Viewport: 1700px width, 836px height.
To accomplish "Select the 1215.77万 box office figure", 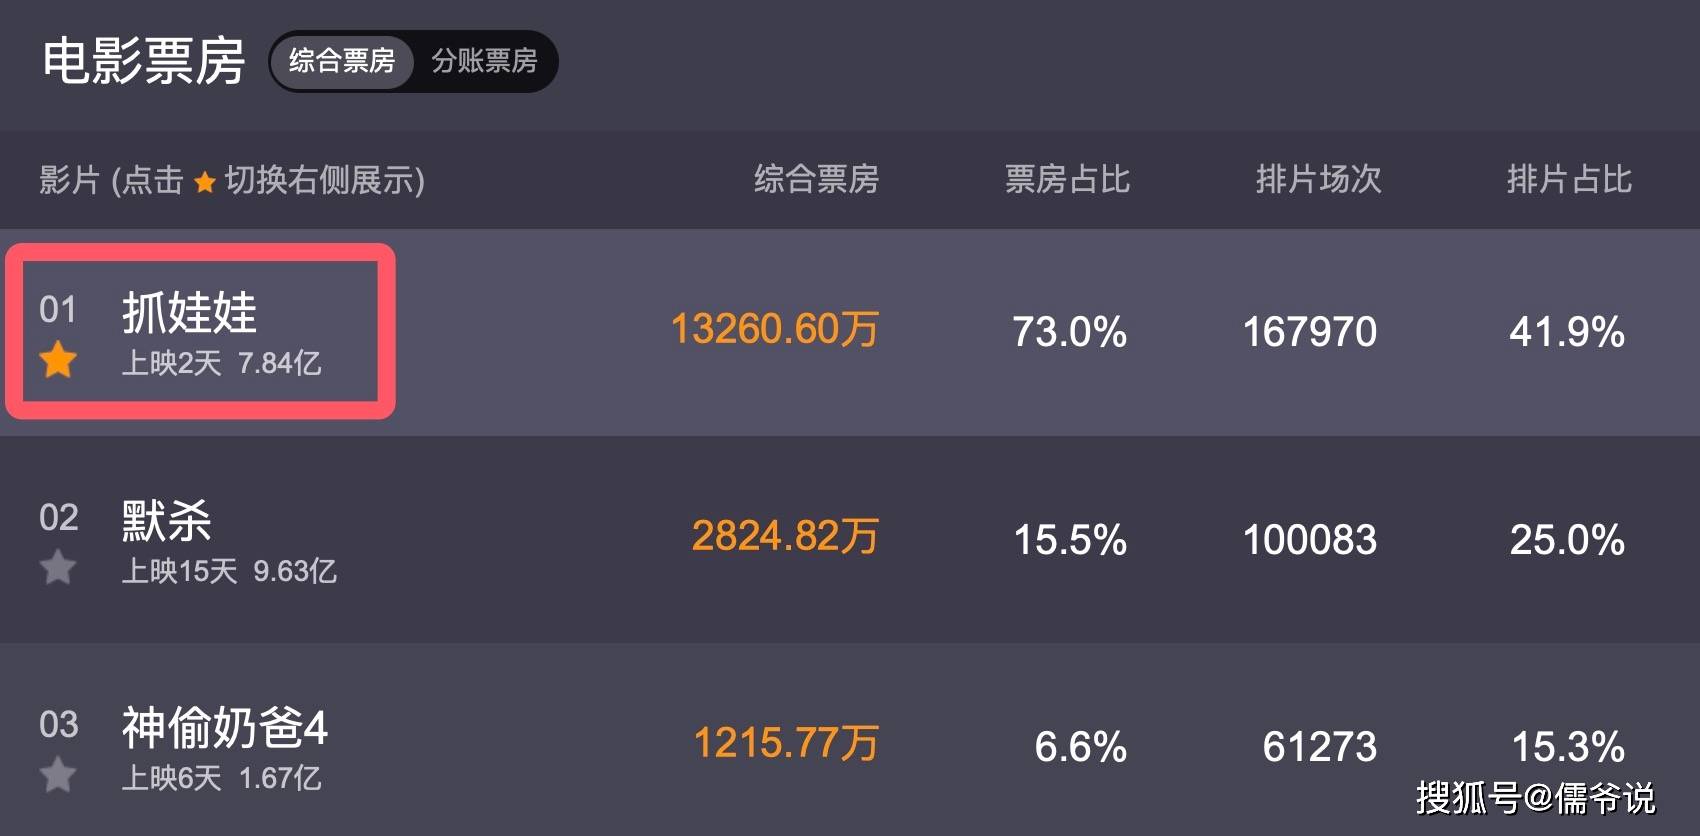I will pyautogui.click(x=786, y=744).
